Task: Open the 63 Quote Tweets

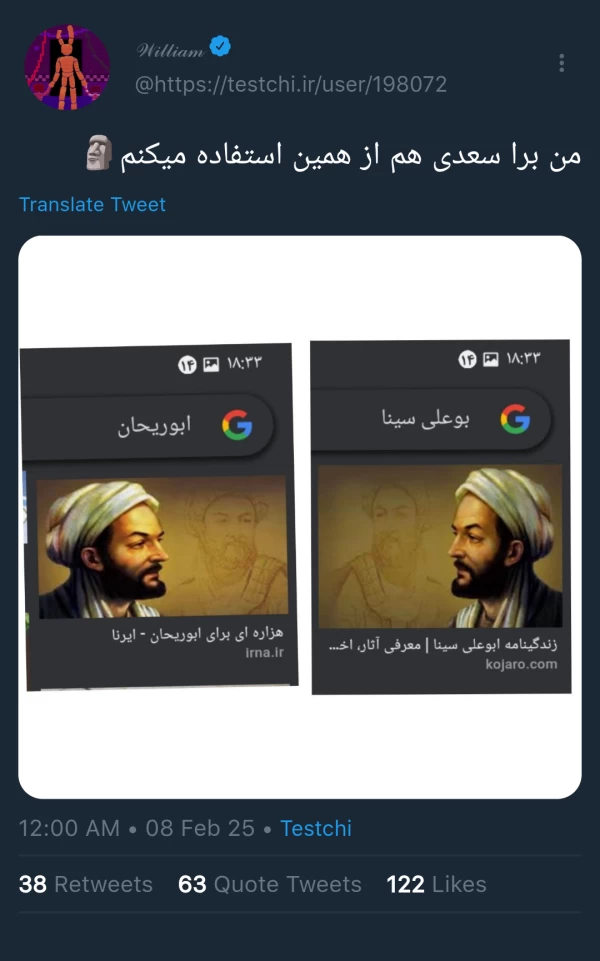Action: (x=270, y=884)
